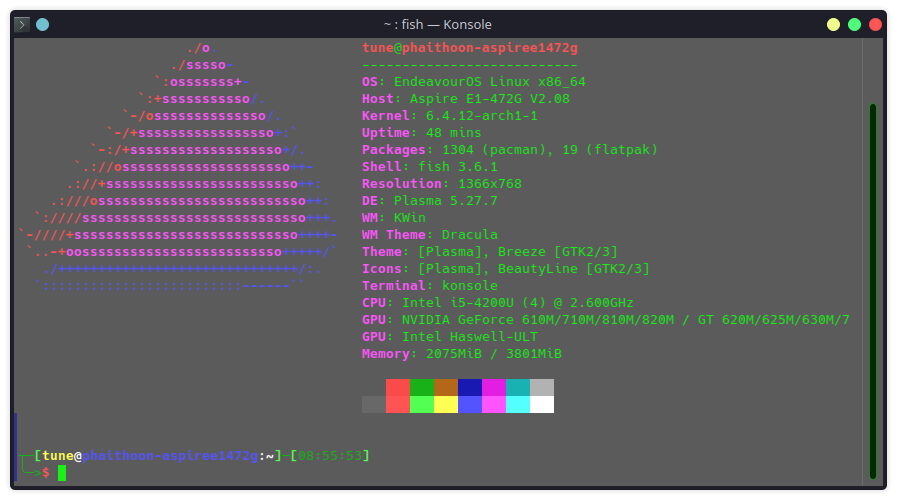The width and height of the screenshot is (897, 500).
Task: Click the 'Uptime: 48 mins' line
Action: [422, 133]
